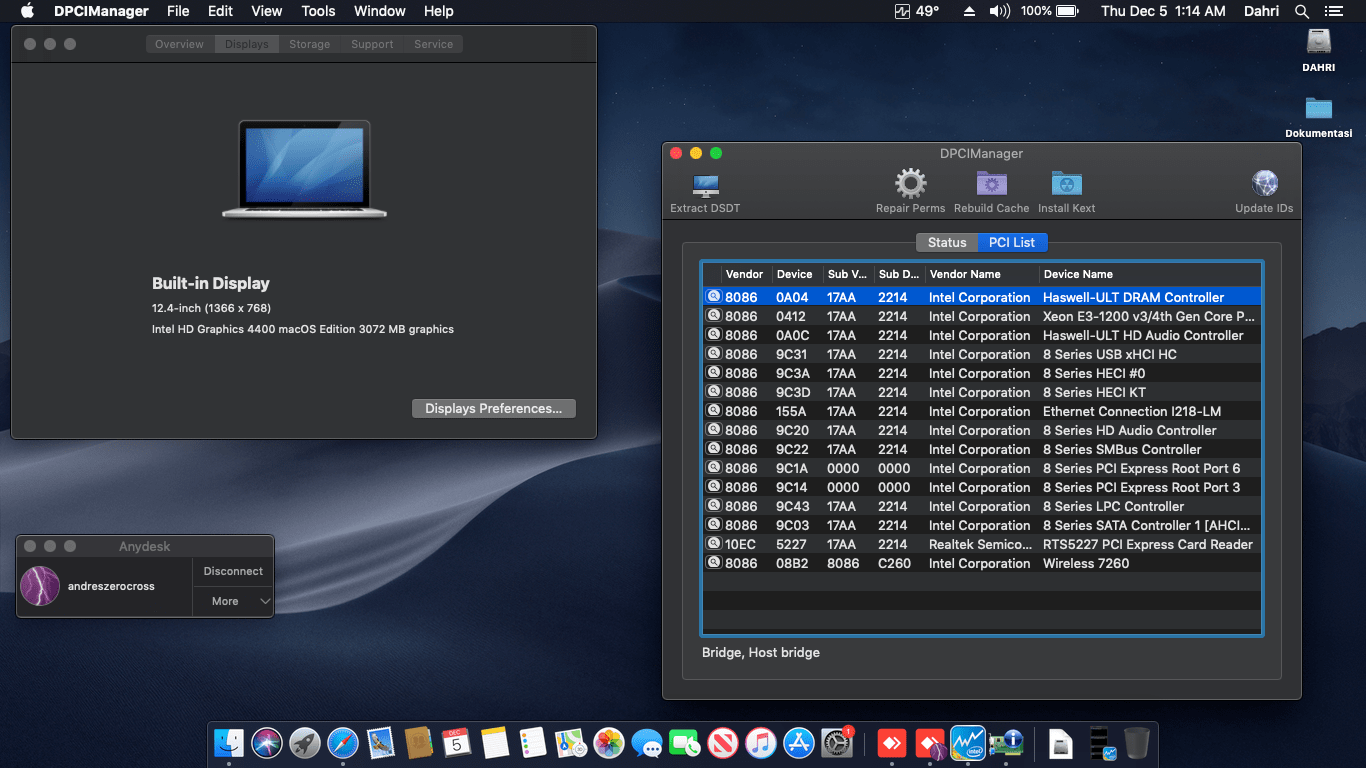Open Safari from the Dock
The image size is (1366, 768).
pyautogui.click(x=343, y=743)
